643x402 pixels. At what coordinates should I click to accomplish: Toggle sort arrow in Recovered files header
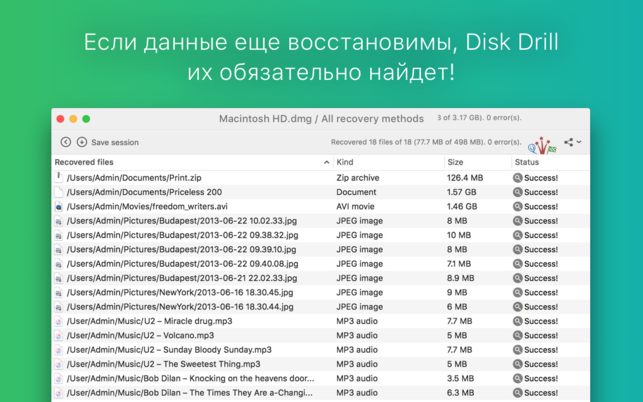[326, 162]
